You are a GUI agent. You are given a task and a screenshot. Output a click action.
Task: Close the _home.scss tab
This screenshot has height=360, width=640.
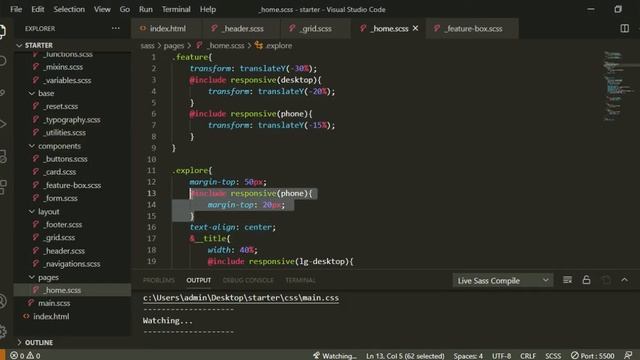416,28
